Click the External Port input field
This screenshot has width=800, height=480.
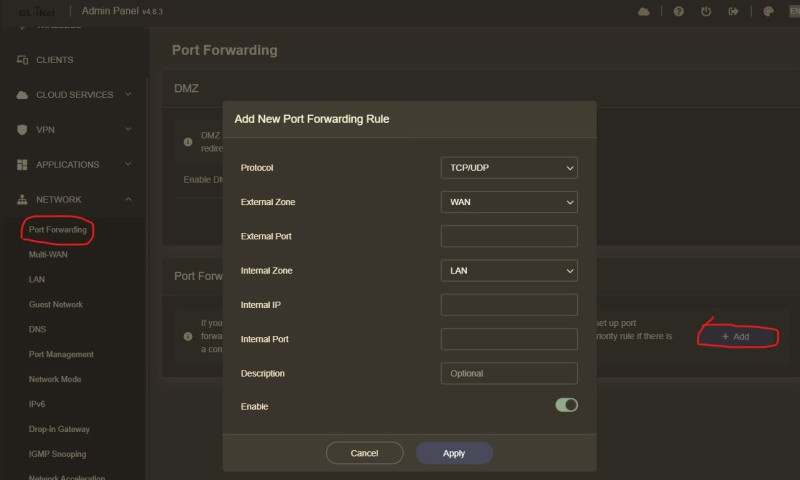[509, 236]
